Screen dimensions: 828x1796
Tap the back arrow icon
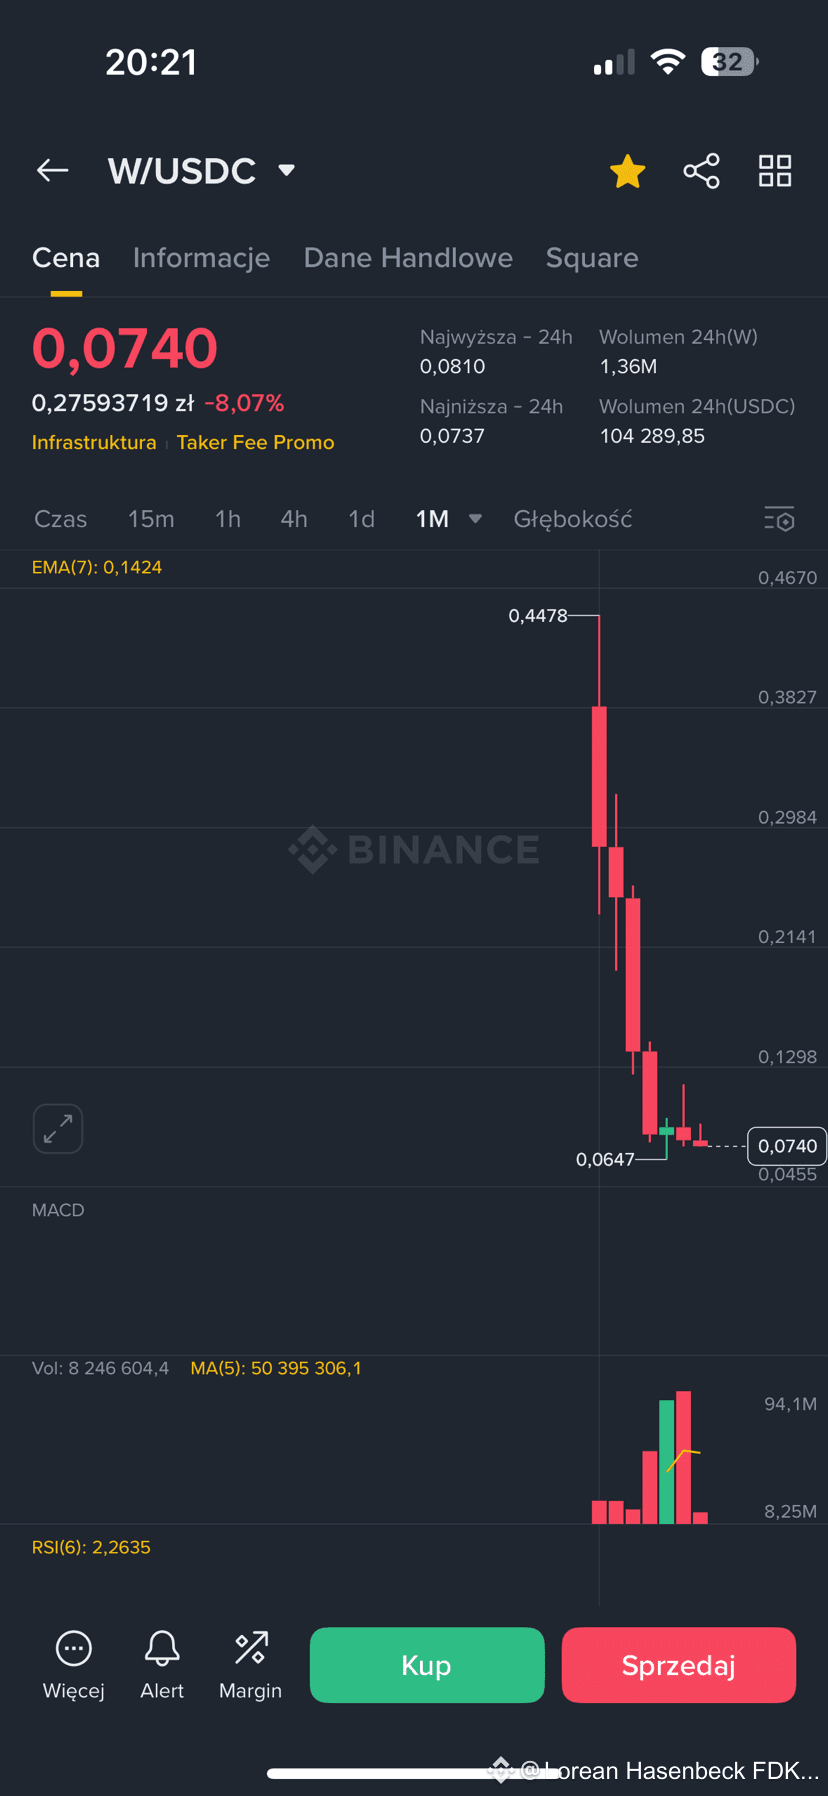tap(53, 171)
